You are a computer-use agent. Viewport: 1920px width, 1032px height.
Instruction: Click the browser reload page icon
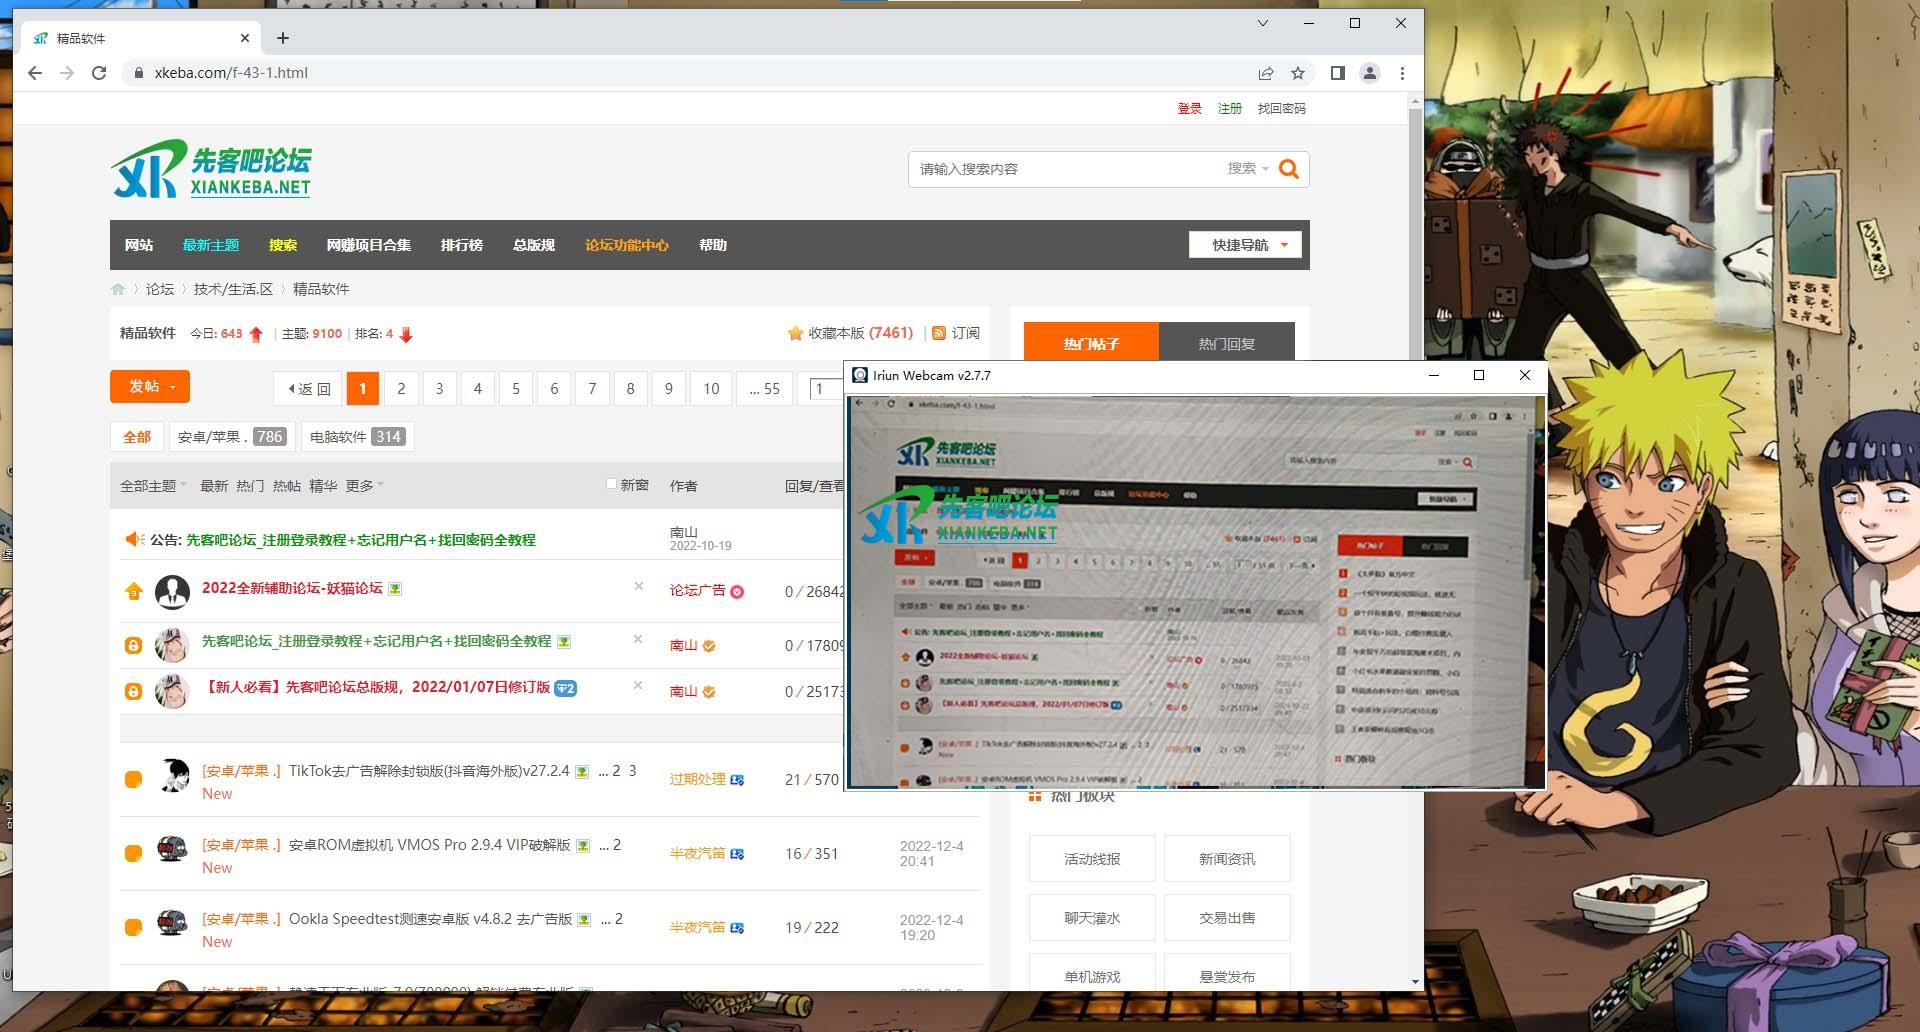pyautogui.click(x=99, y=73)
